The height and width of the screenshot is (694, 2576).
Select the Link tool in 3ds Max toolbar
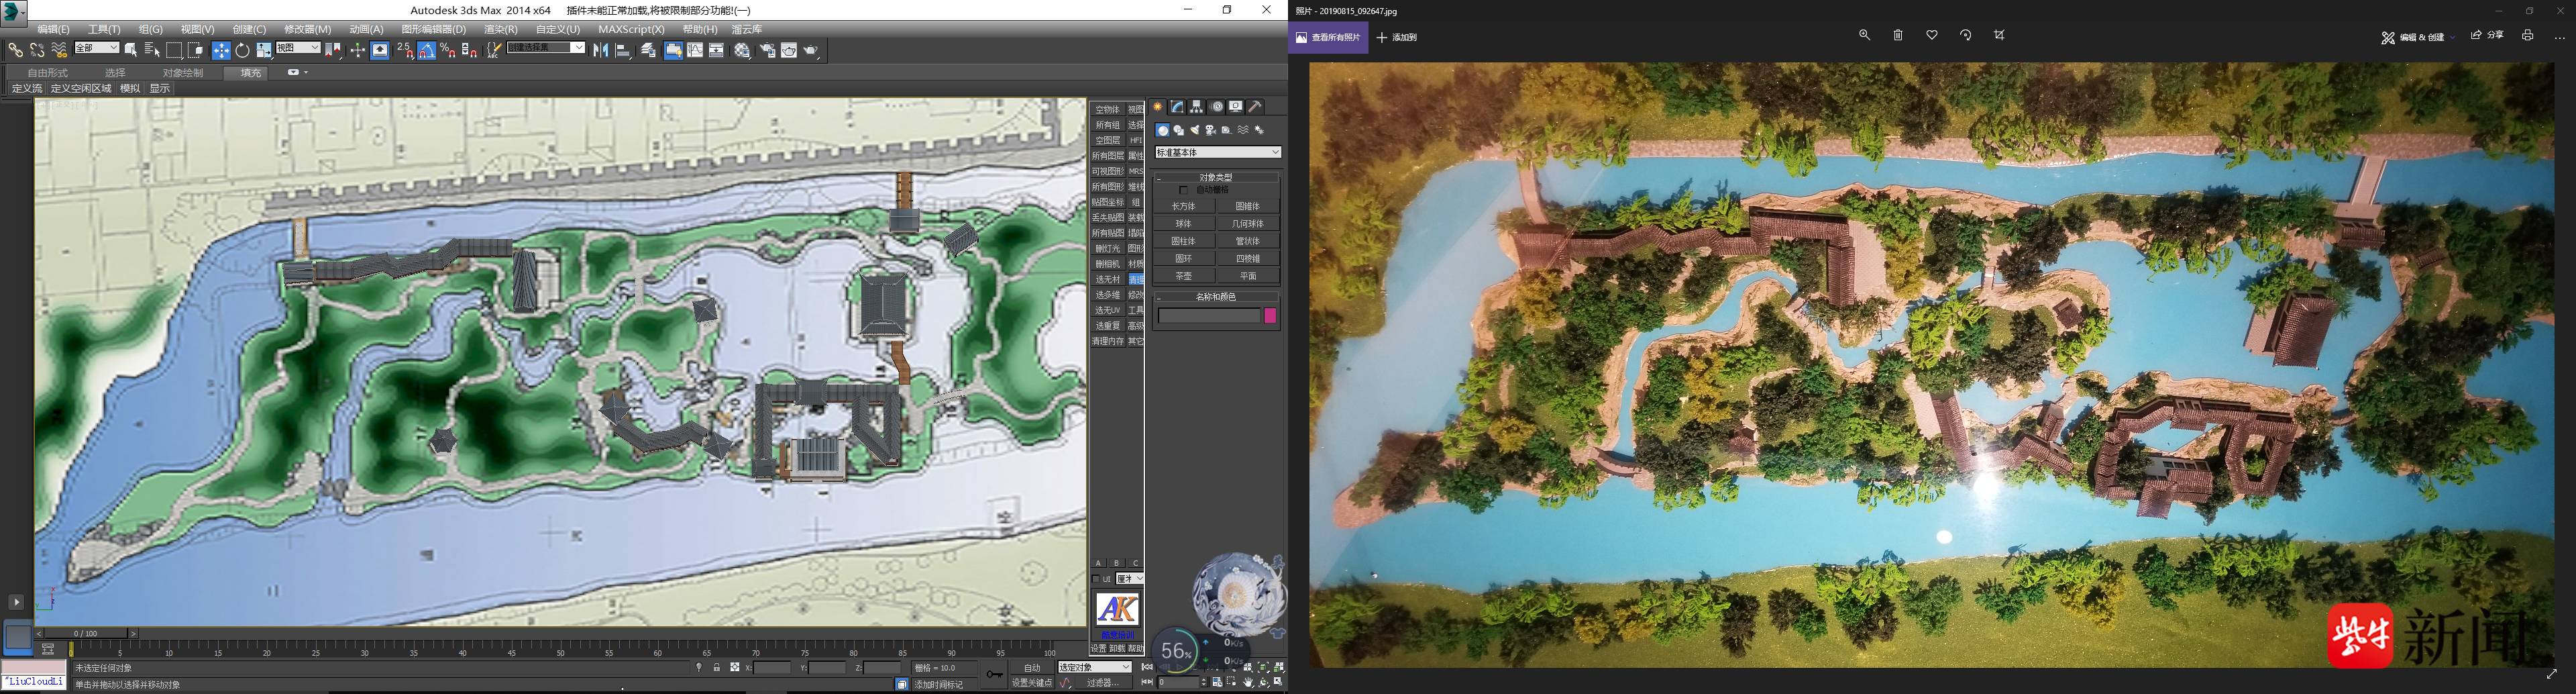coord(15,50)
